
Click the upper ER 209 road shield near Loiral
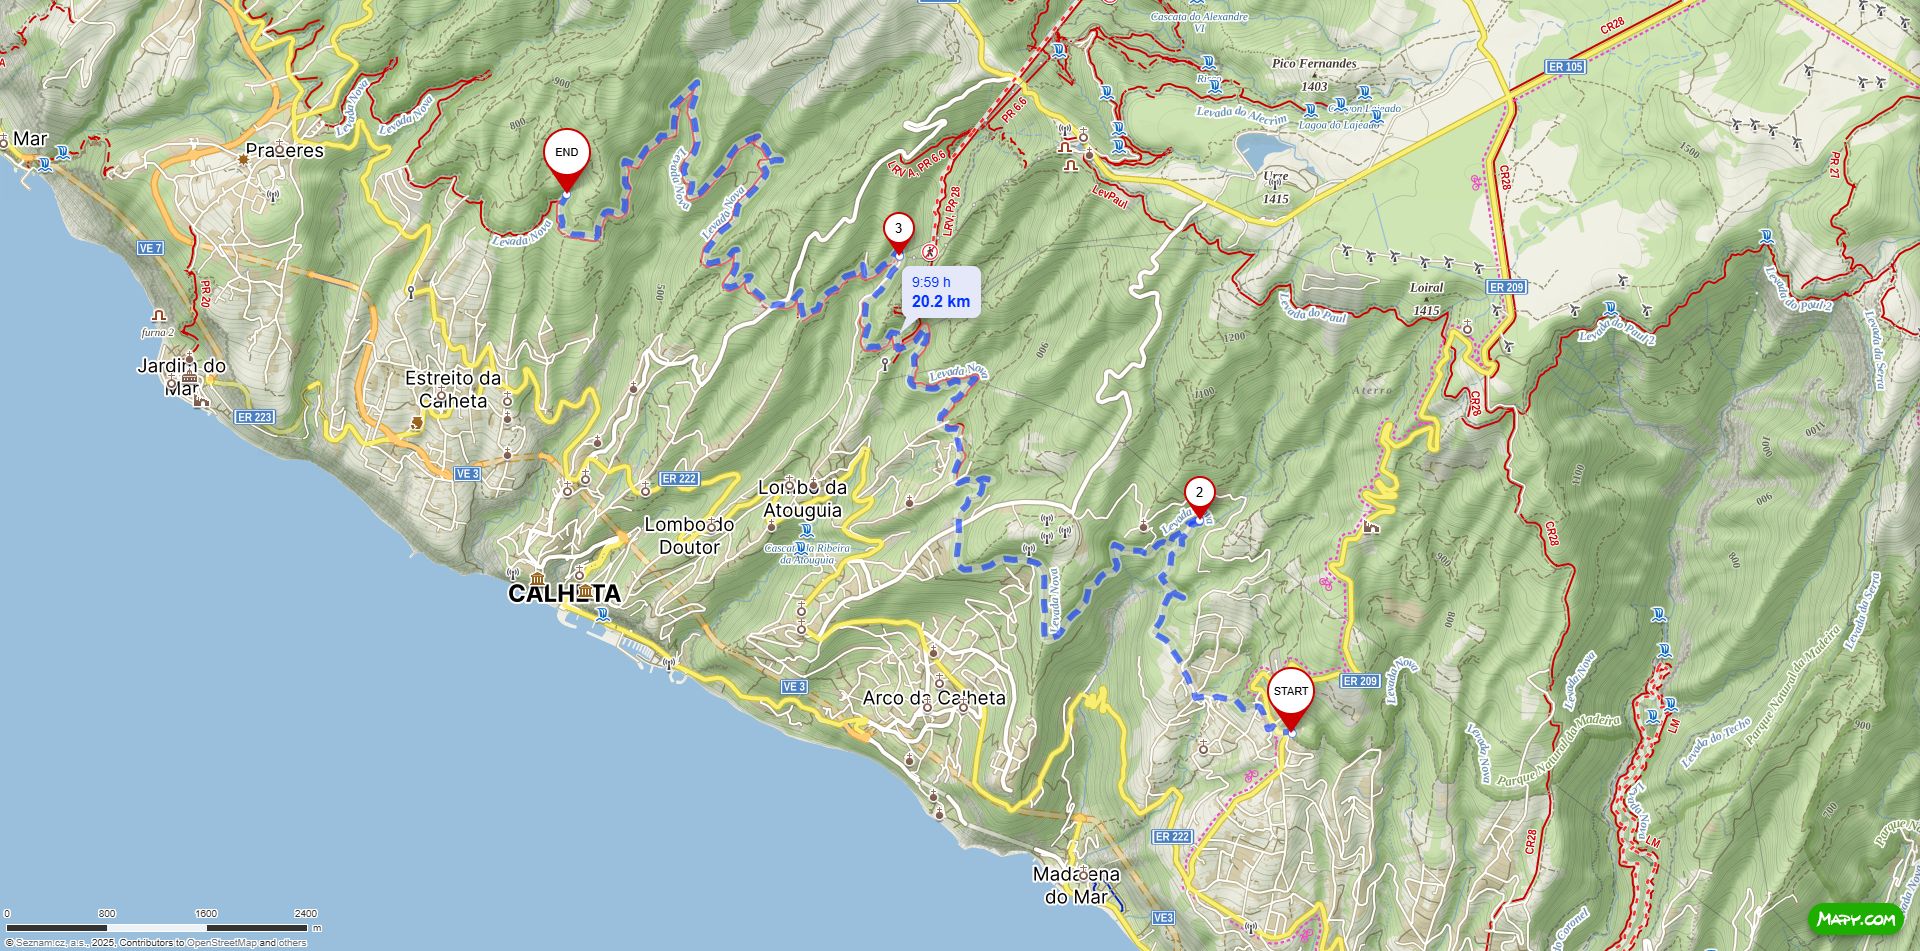click(1506, 287)
